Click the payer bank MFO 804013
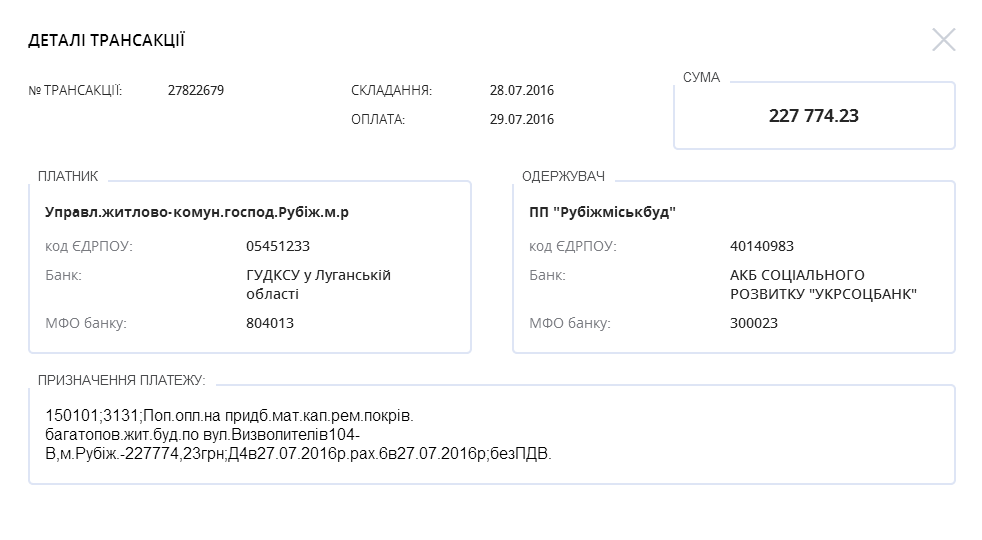982x540 pixels. click(x=270, y=323)
